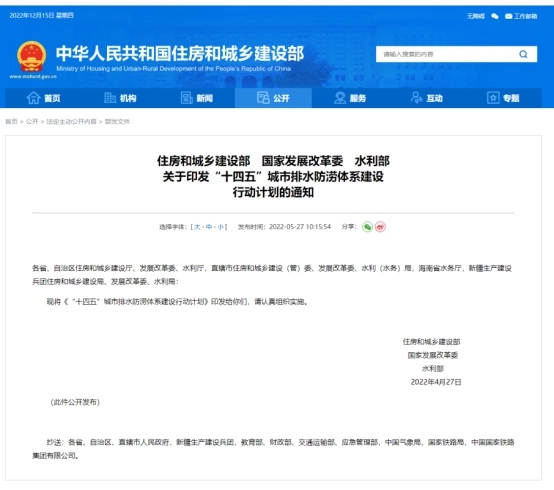Click the person icon beside 服务
554x490 pixels.
click(340, 98)
